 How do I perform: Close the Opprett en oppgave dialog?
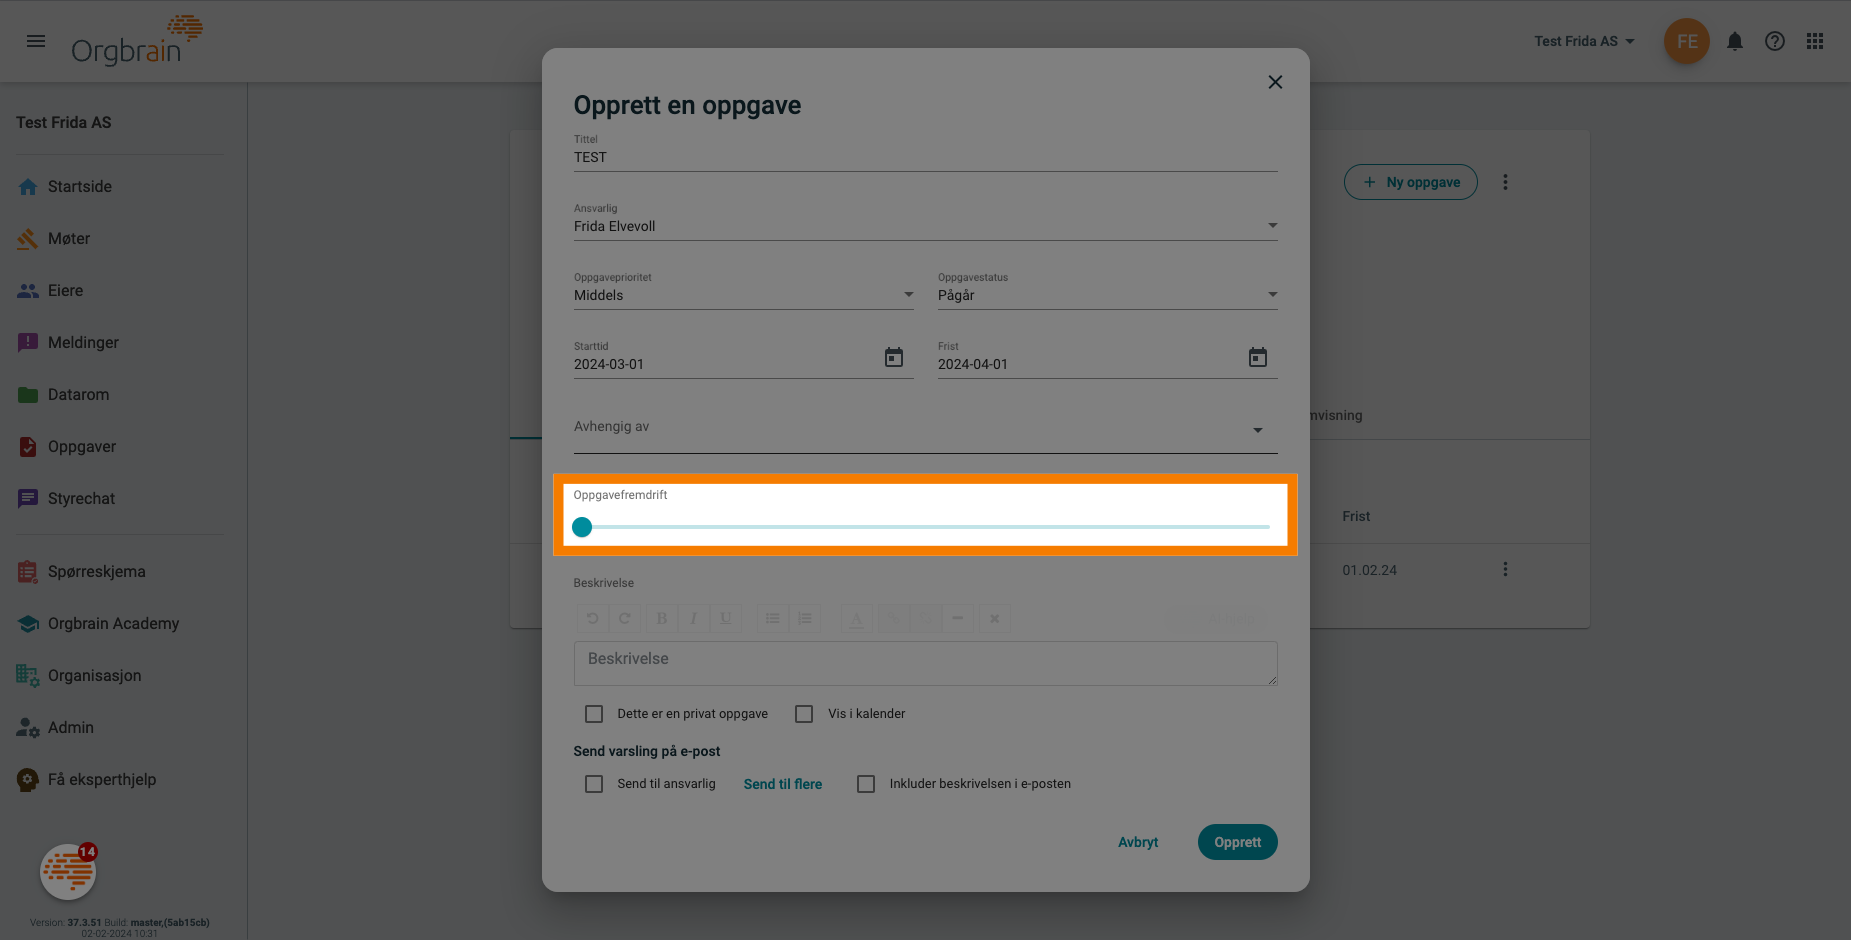[x=1275, y=82]
